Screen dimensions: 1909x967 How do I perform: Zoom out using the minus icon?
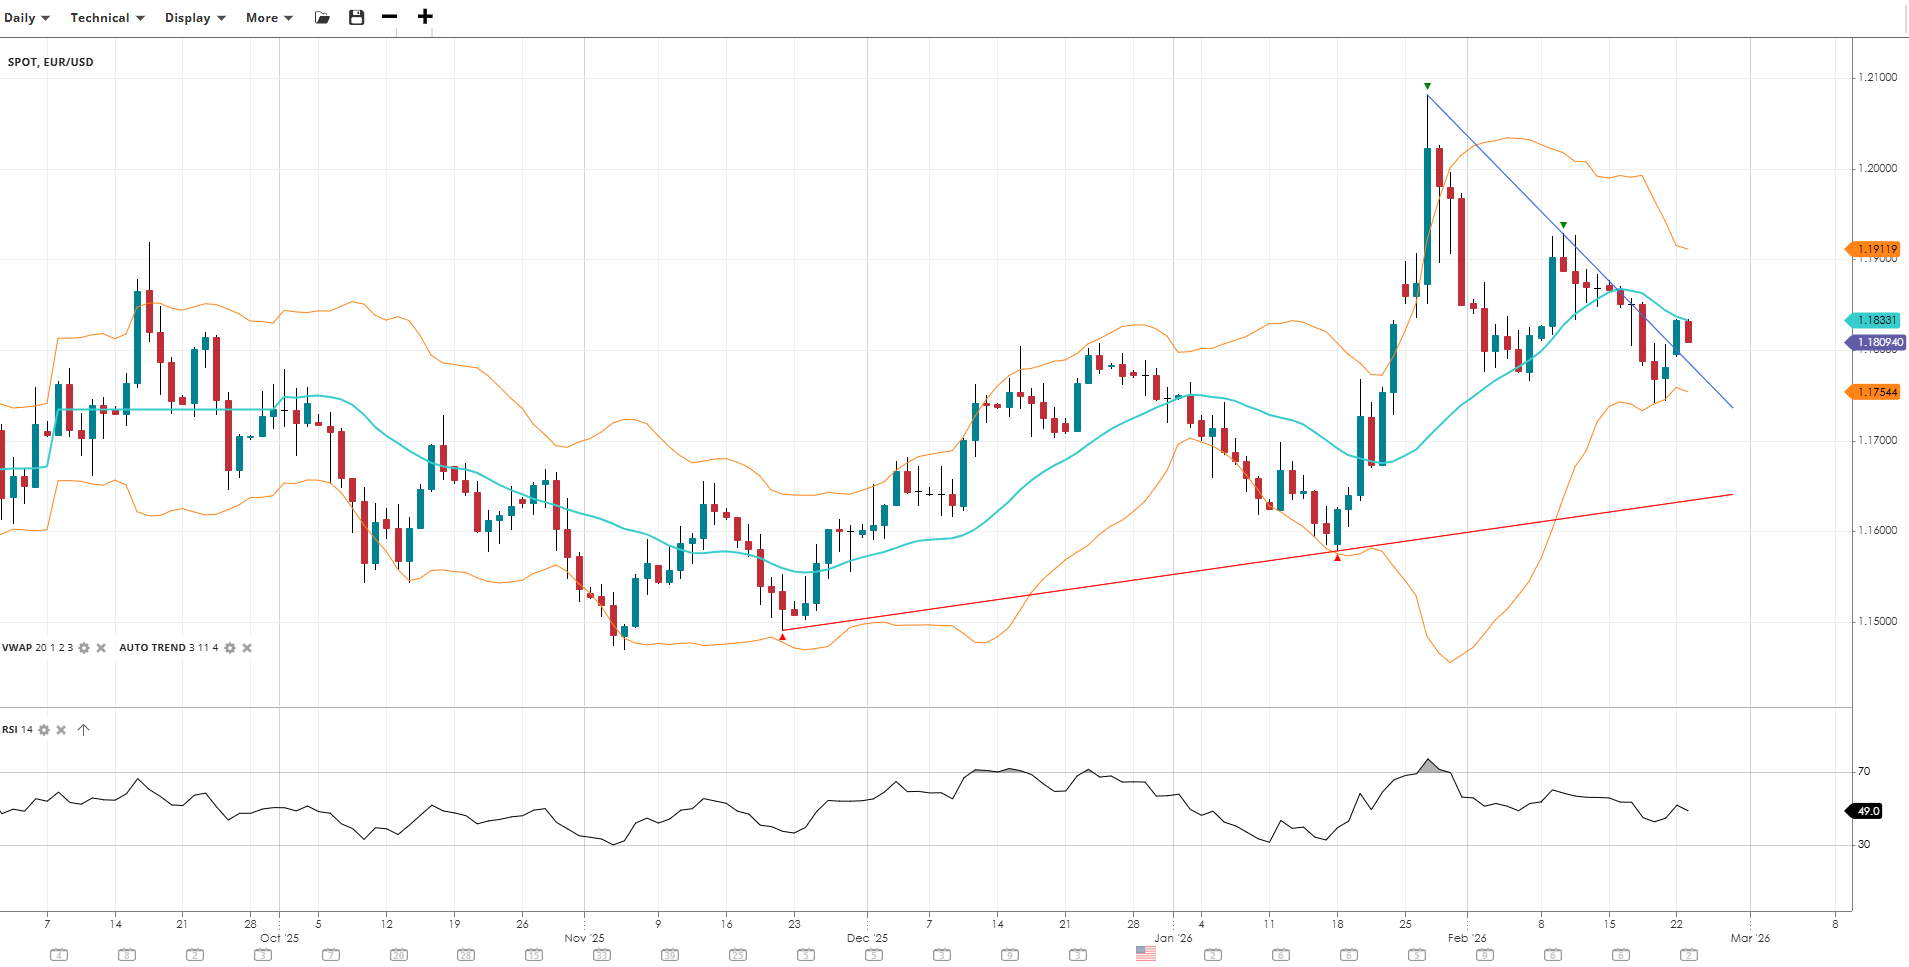(x=390, y=17)
